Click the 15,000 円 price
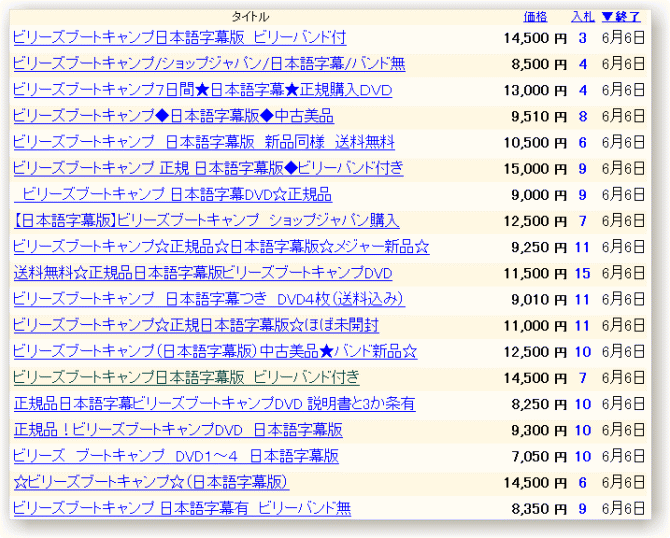The width and height of the screenshot is (670, 538). 535,169
